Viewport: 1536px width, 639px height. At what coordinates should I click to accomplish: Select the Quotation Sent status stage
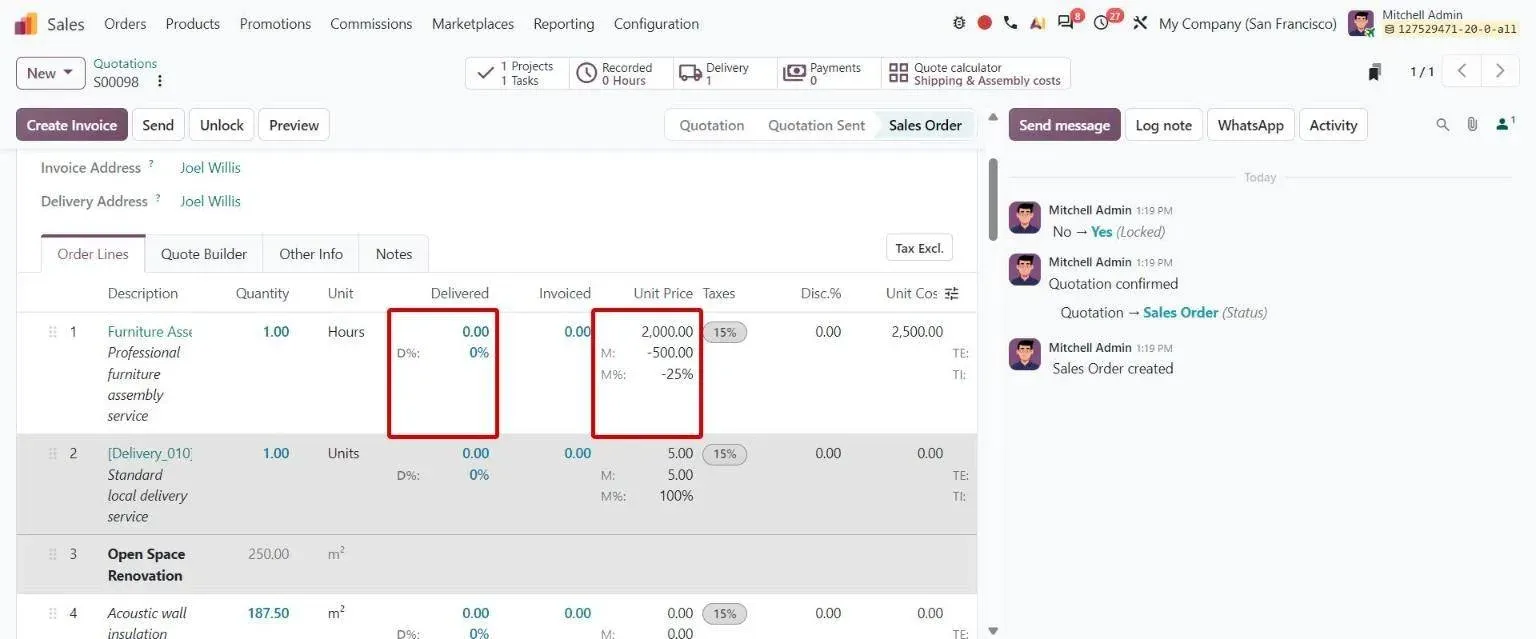click(816, 125)
